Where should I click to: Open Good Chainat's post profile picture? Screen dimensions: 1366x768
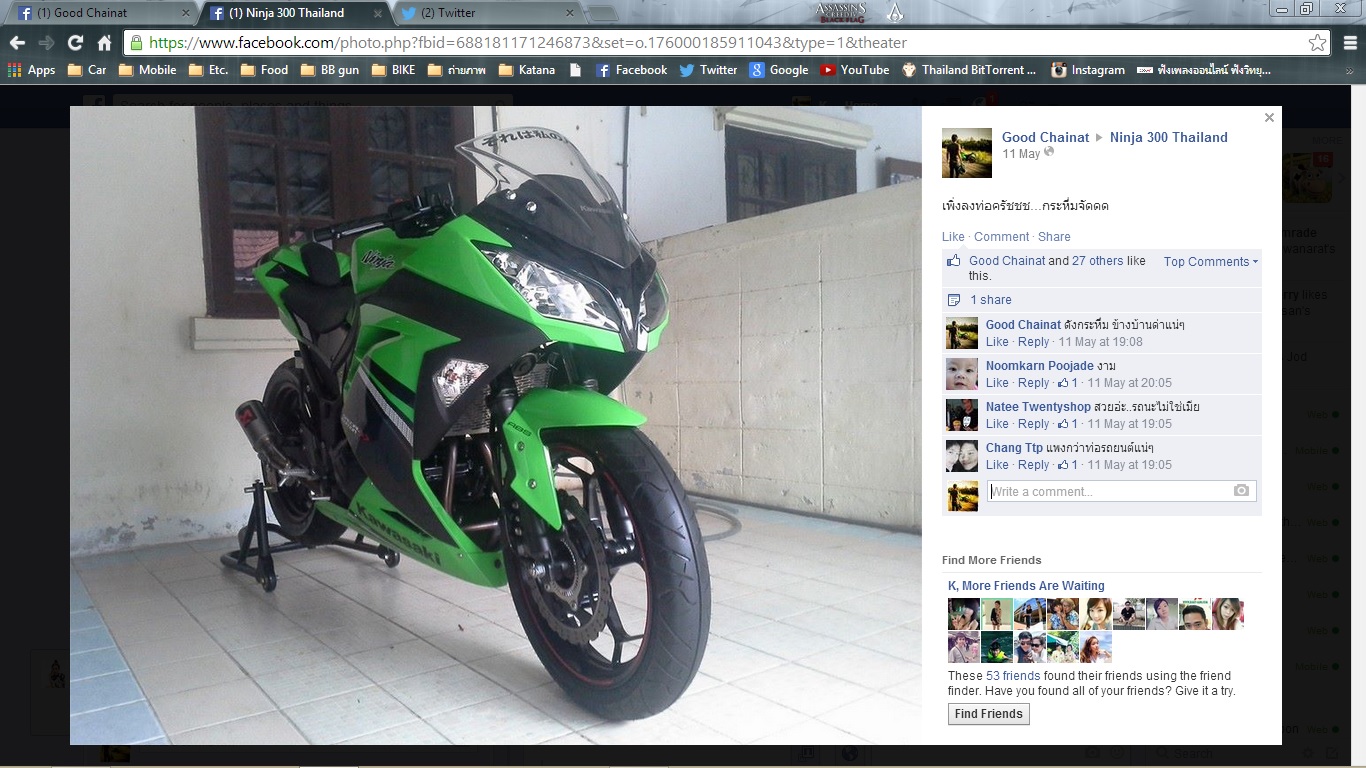(x=967, y=153)
